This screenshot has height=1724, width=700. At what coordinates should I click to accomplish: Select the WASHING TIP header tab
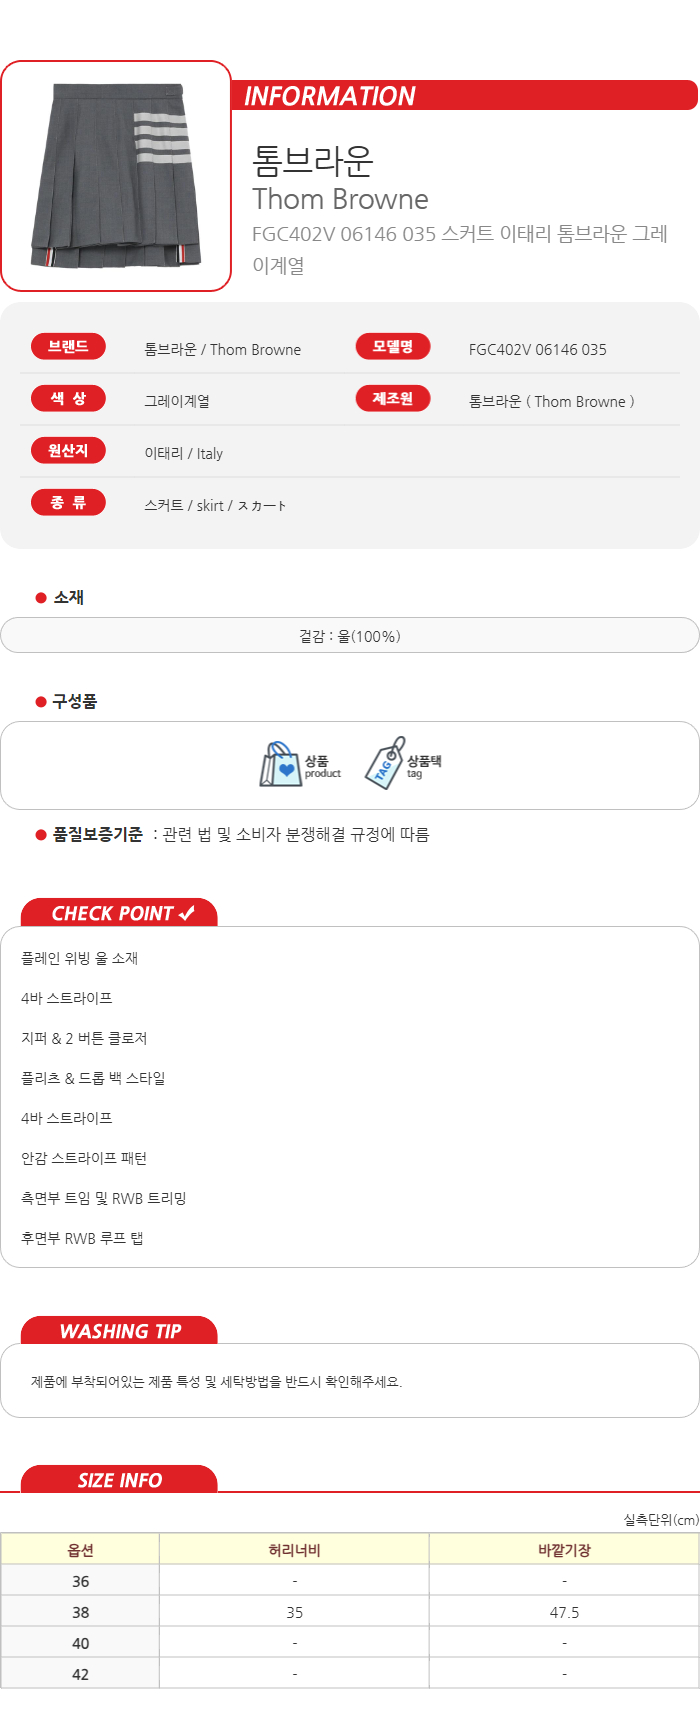[x=119, y=1331]
